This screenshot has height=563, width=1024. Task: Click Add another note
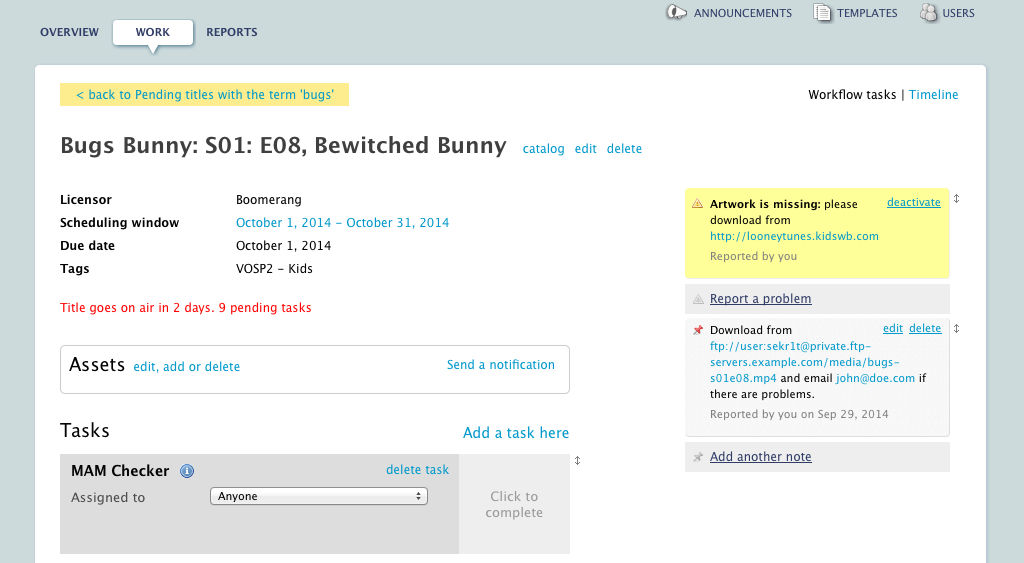pos(761,457)
